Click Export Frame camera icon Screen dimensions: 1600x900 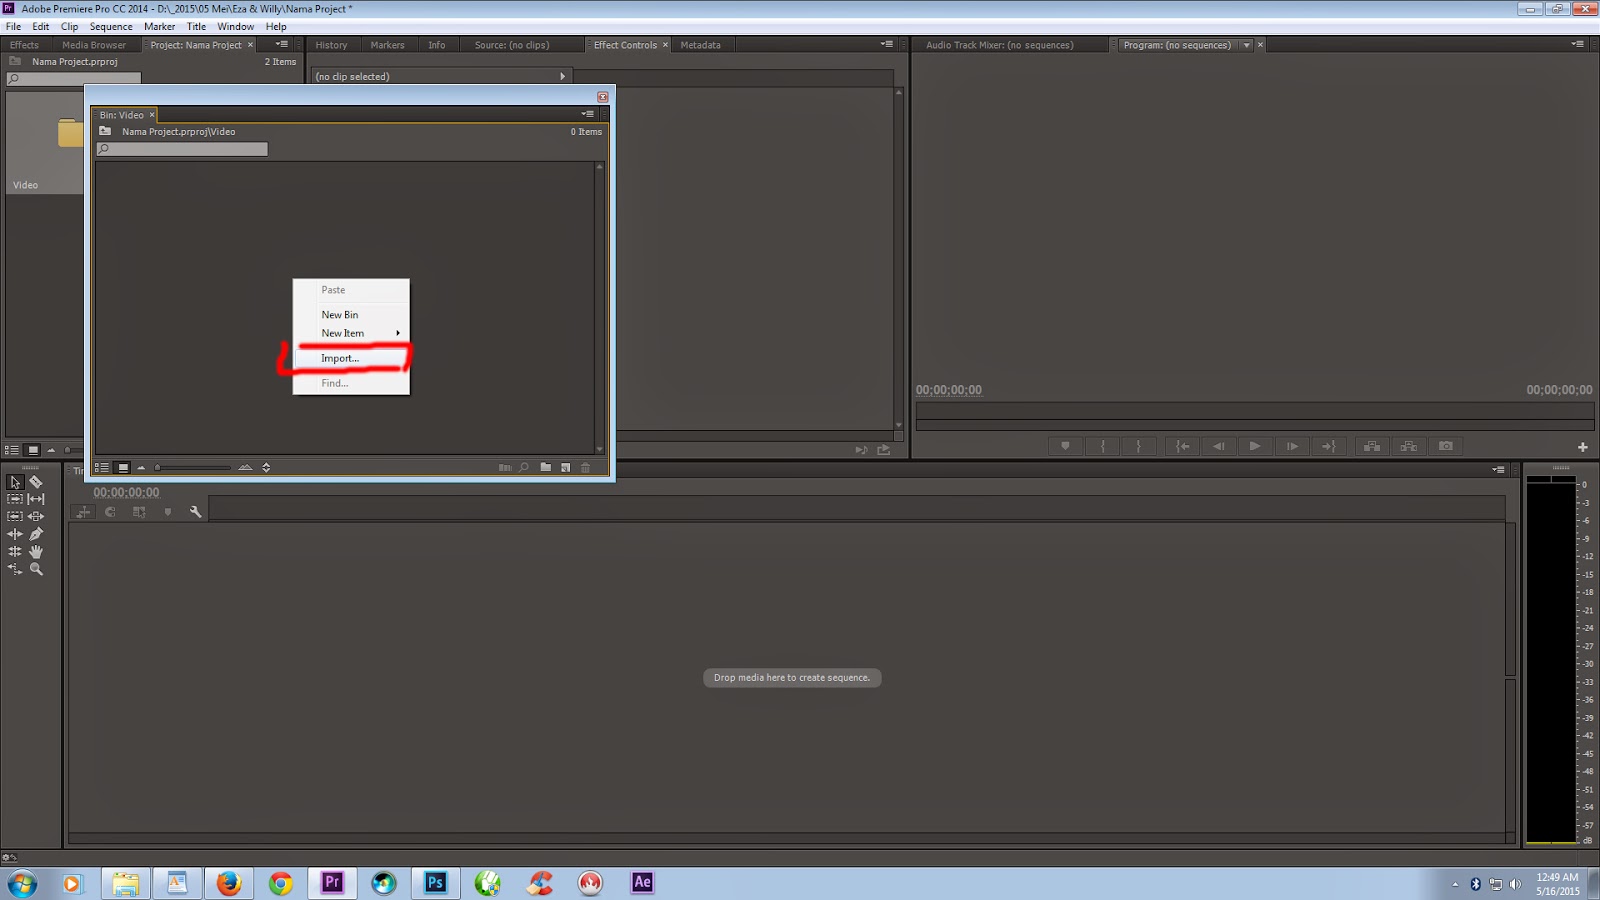(x=1446, y=446)
